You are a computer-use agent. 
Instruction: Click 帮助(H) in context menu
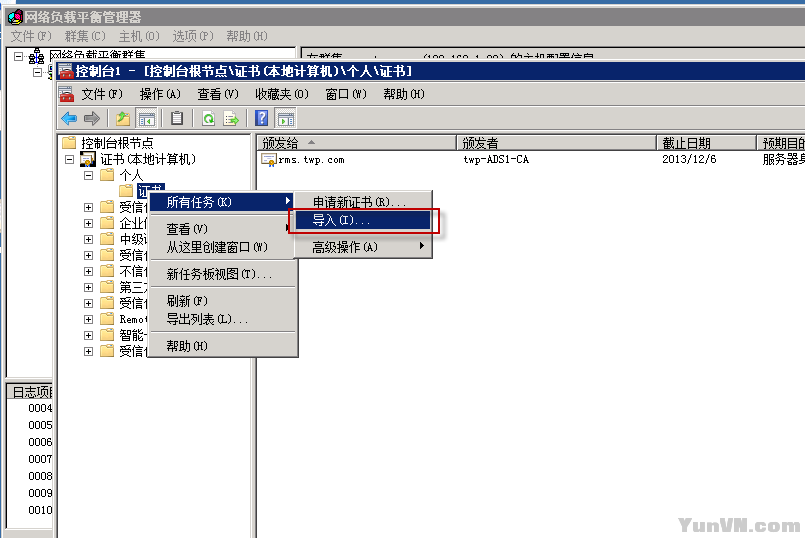222,346
